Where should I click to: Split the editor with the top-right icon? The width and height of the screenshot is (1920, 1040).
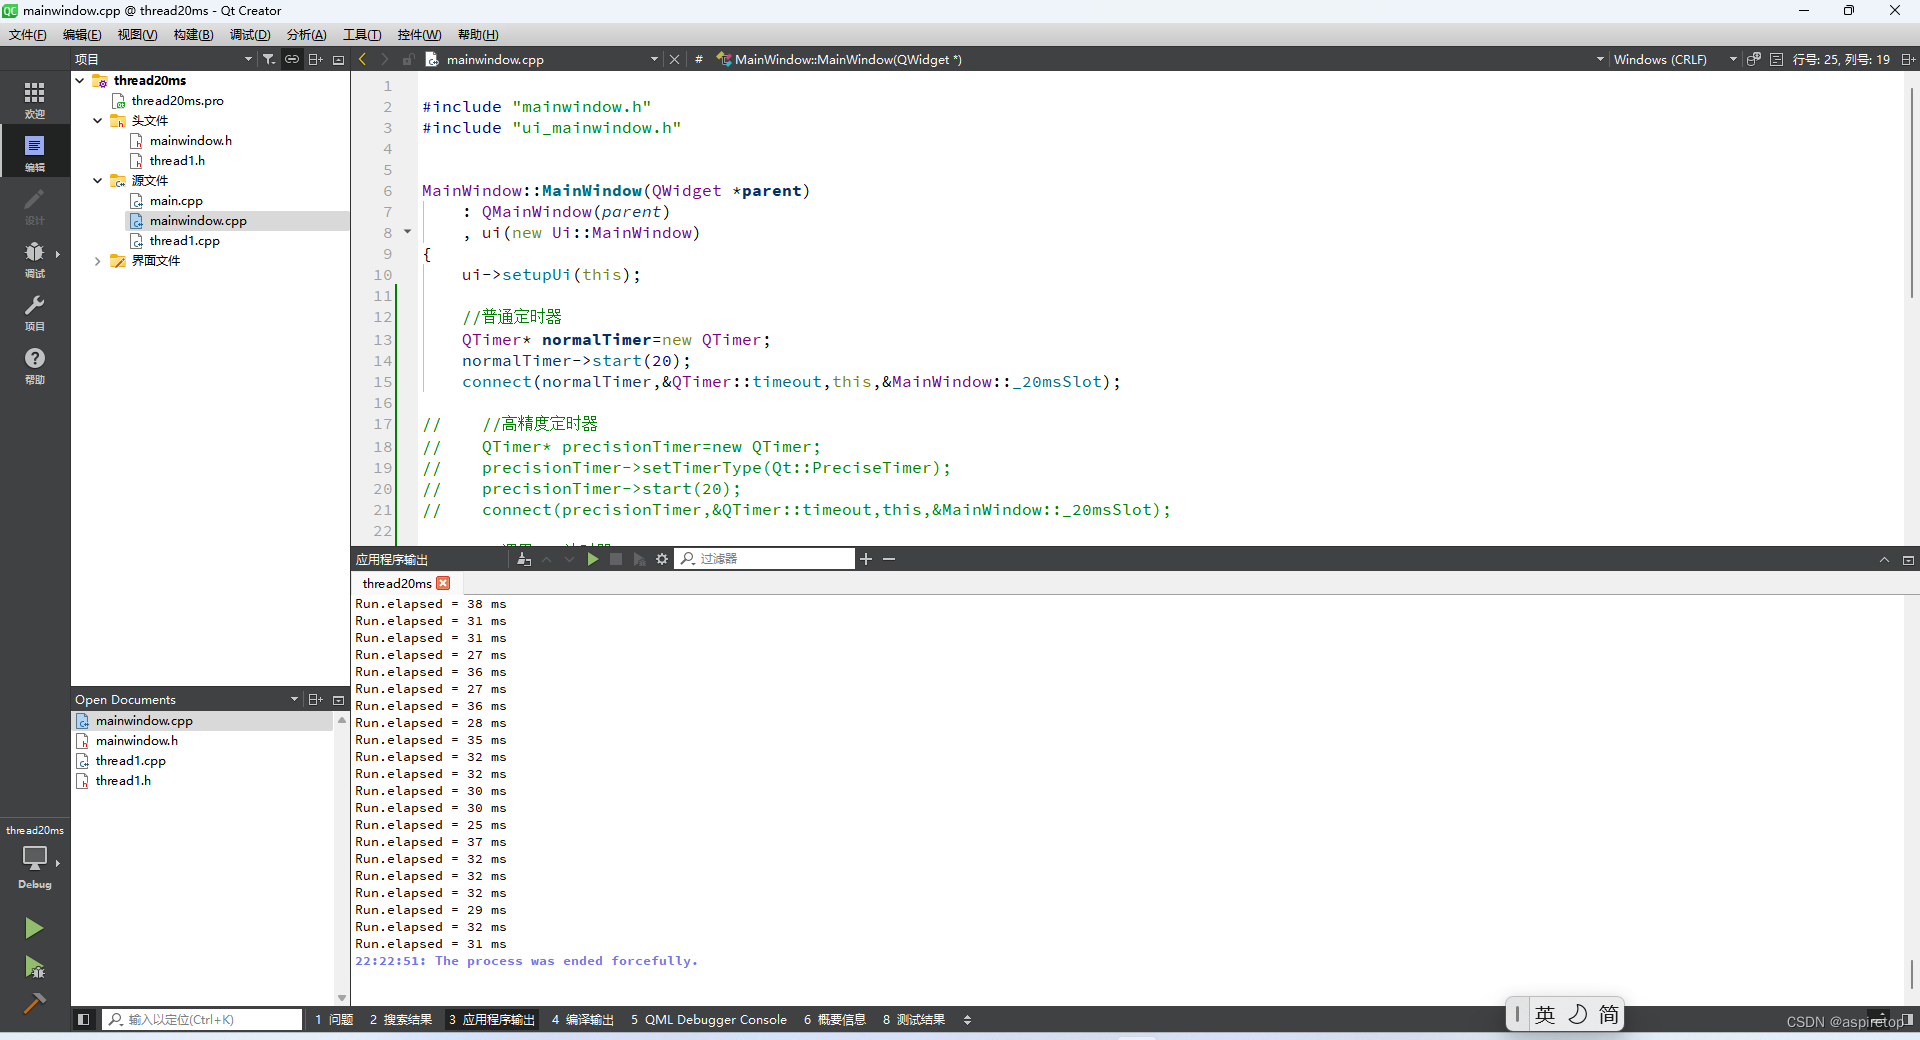pos(1908,59)
